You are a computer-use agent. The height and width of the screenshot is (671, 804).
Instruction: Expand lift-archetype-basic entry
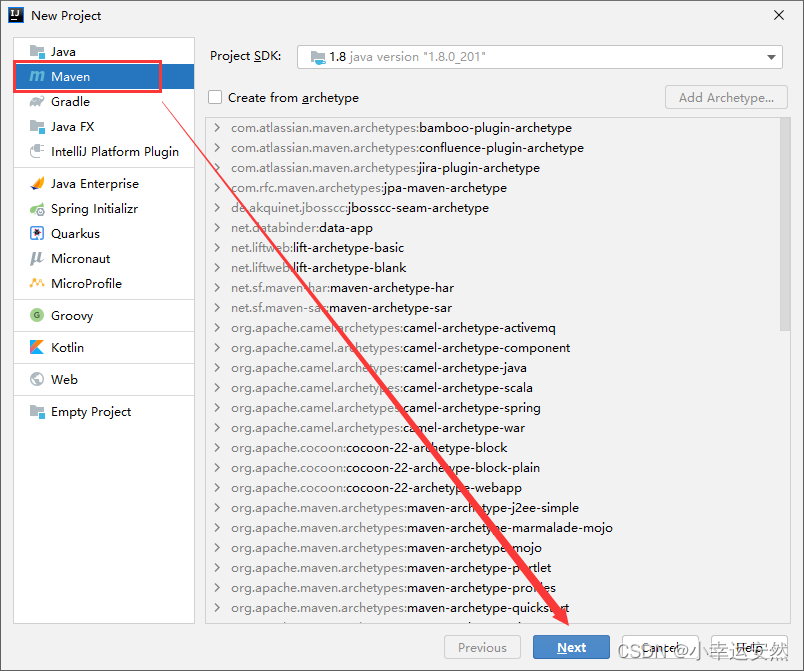pos(217,247)
